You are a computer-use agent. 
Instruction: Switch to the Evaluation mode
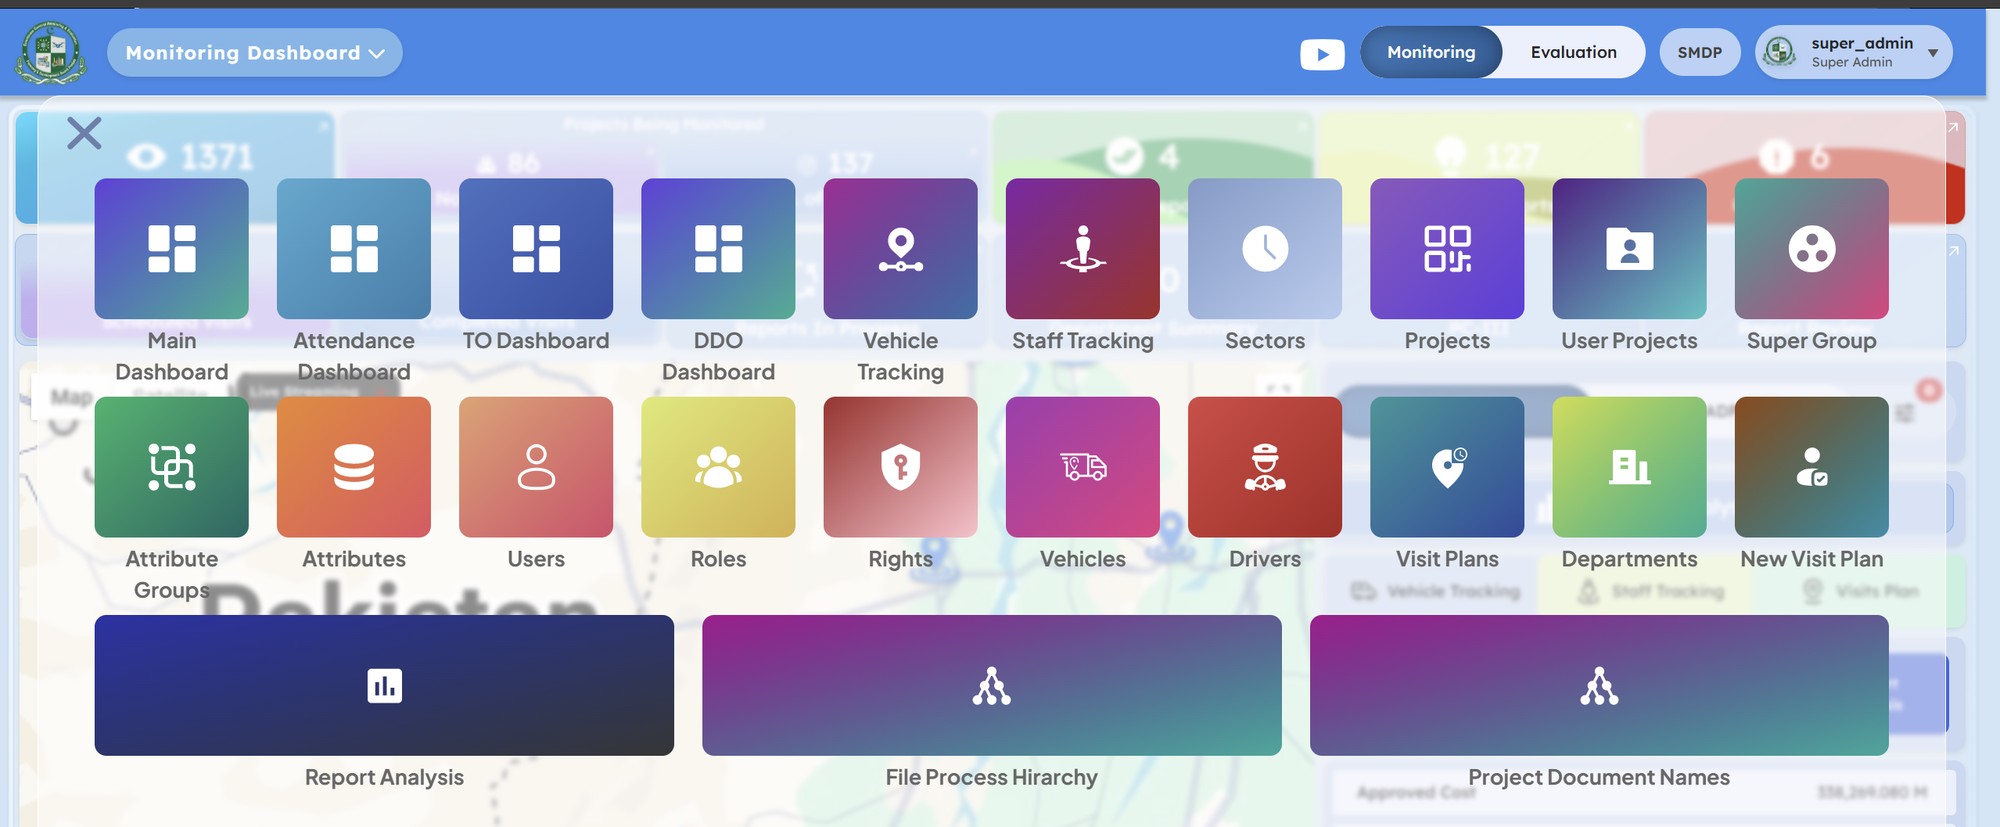click(x=1573, y=52)
